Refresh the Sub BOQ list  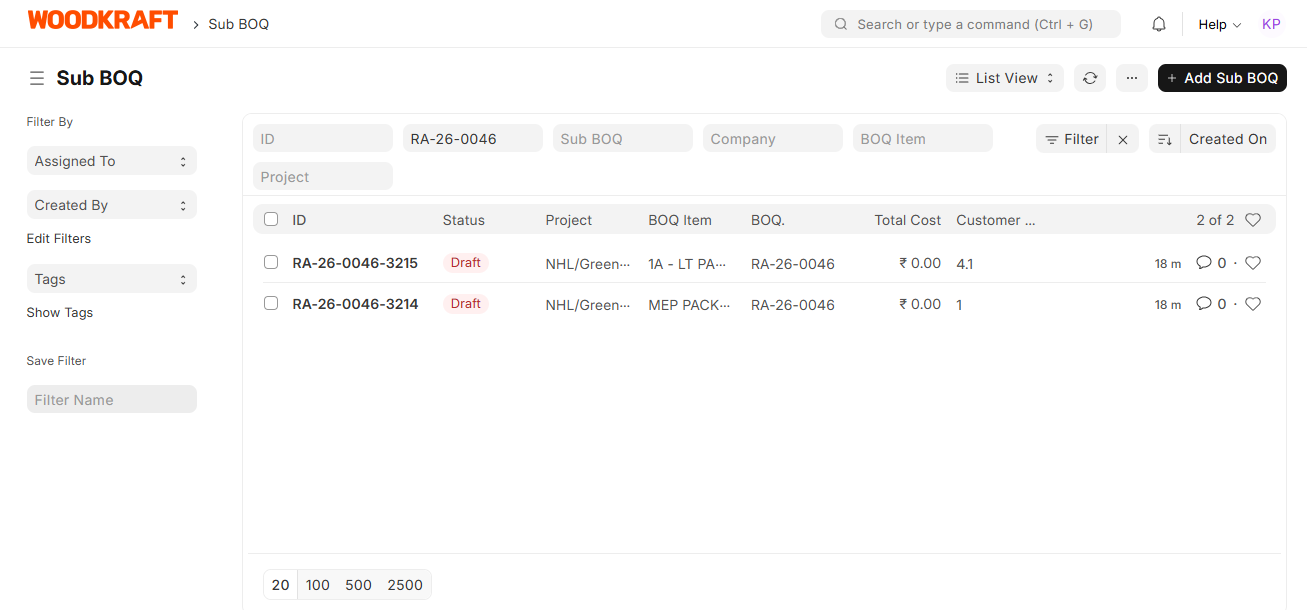point(1090,78)
